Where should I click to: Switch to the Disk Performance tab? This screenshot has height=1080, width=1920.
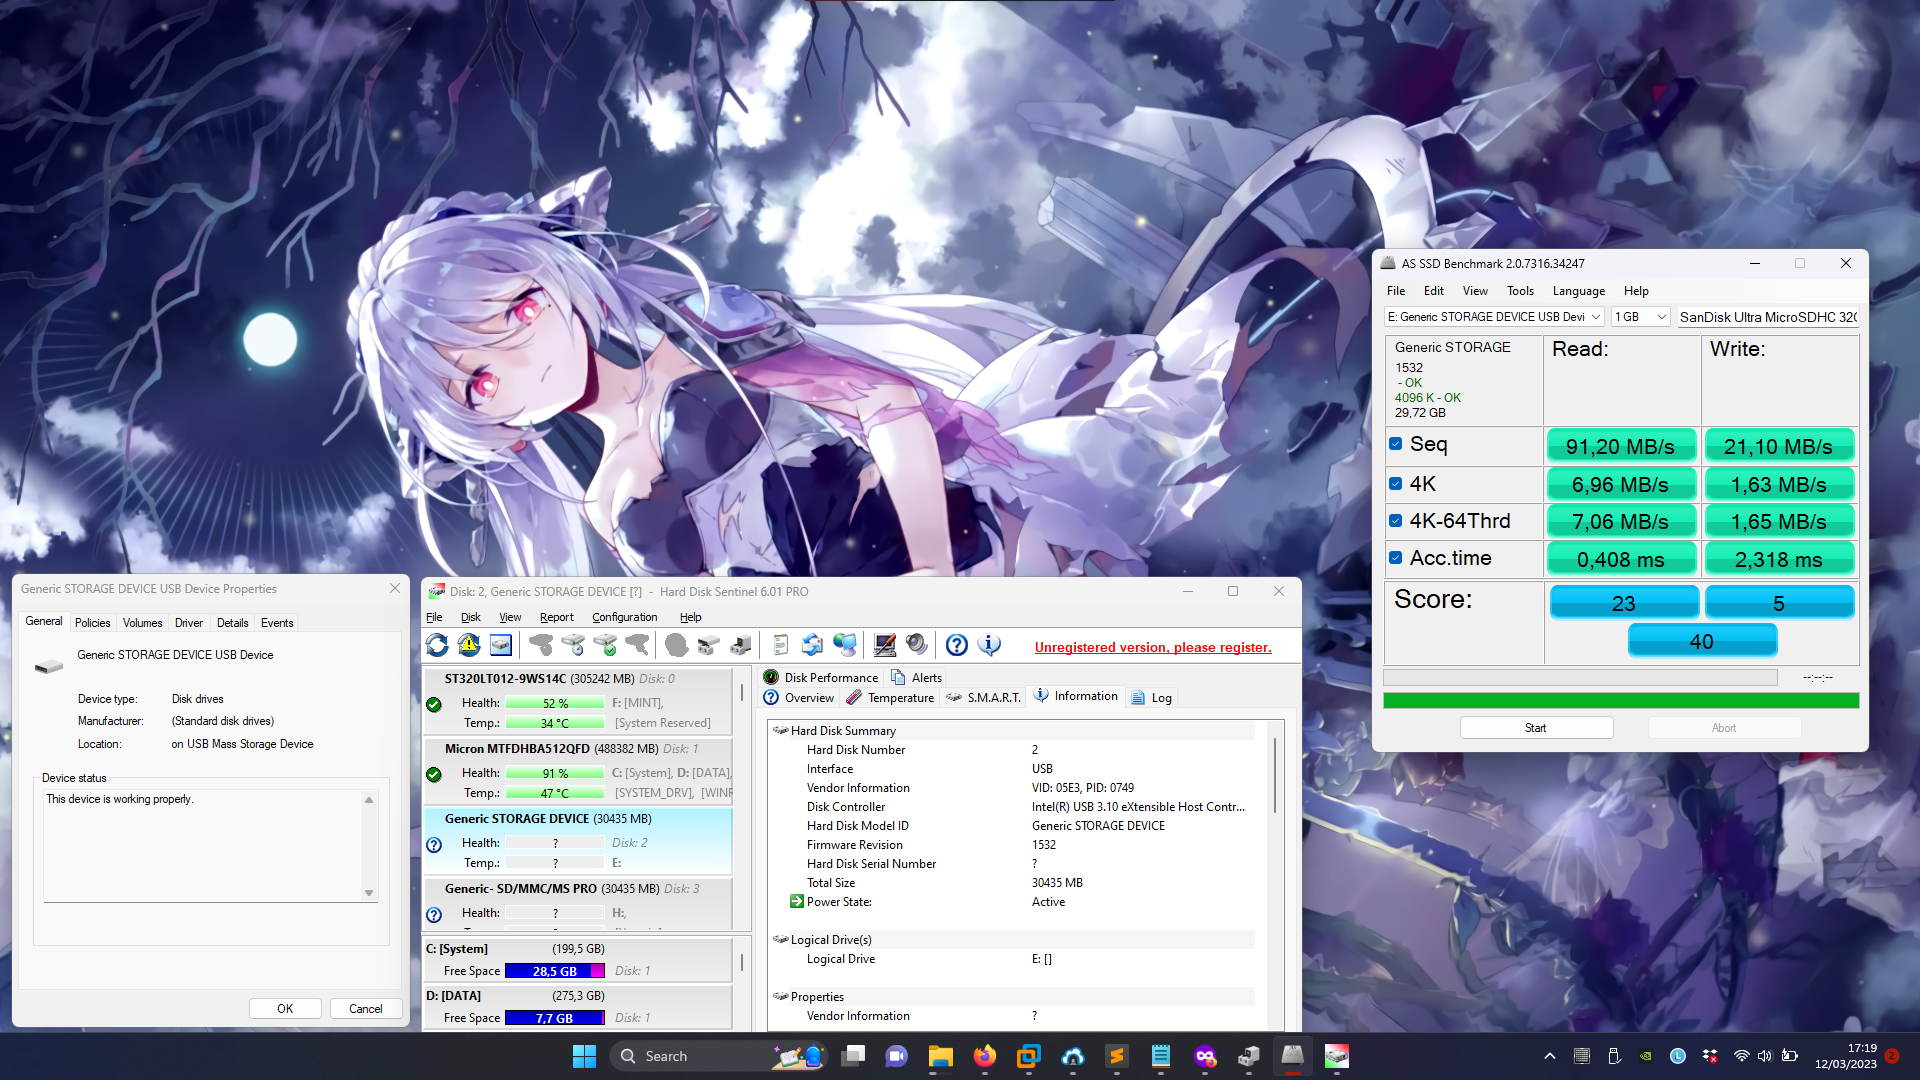coord(821,678)
